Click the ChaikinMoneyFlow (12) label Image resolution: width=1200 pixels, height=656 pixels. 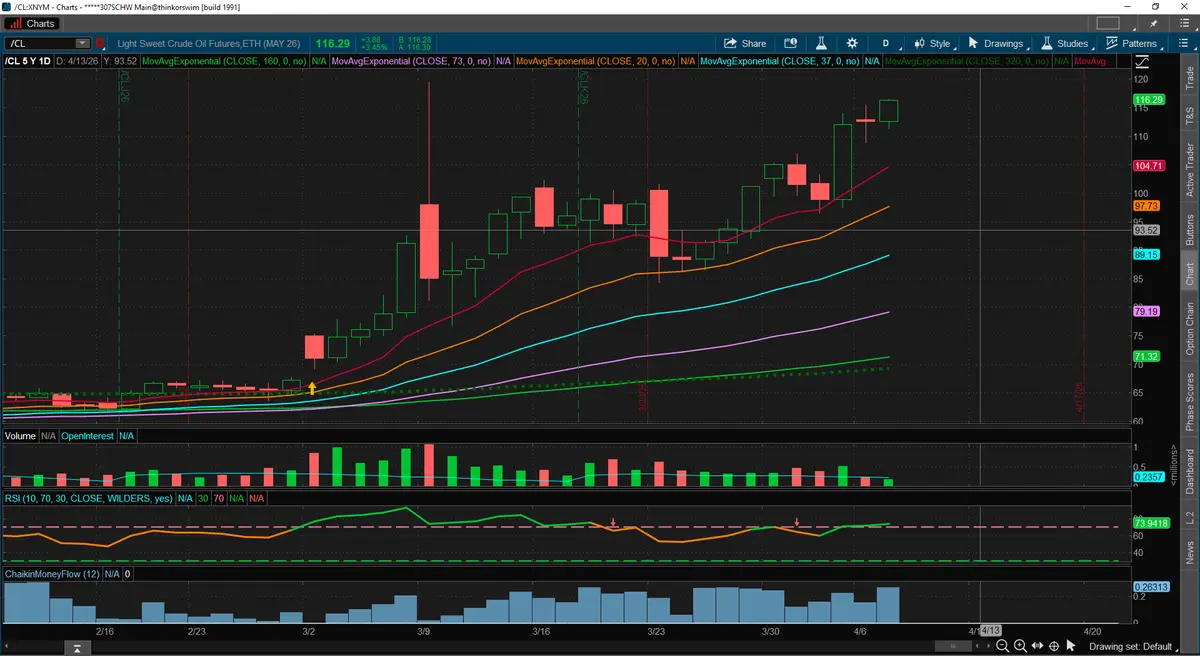coord(53,574)
